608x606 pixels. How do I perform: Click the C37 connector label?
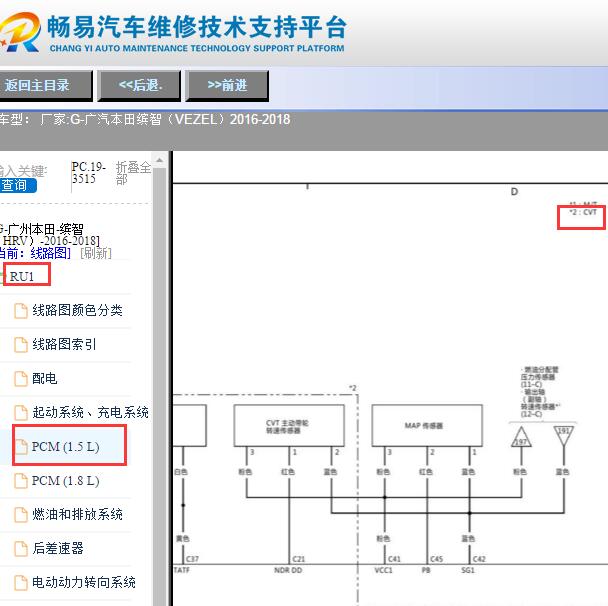(x=193, y=559)
